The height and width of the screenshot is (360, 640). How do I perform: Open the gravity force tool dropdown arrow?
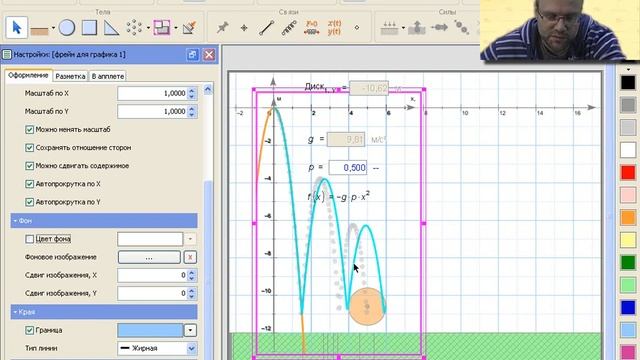403,28
